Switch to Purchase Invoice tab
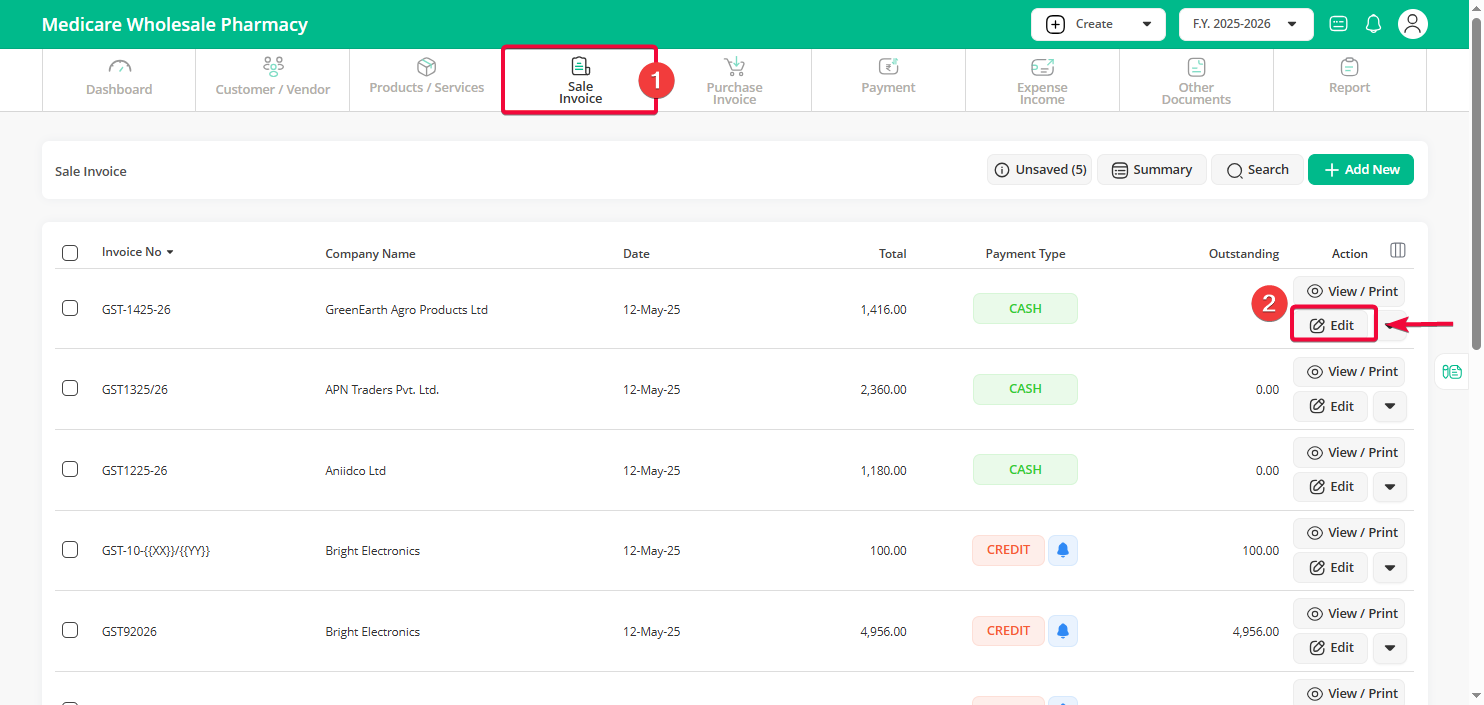1484x705 pixels. 734,80
